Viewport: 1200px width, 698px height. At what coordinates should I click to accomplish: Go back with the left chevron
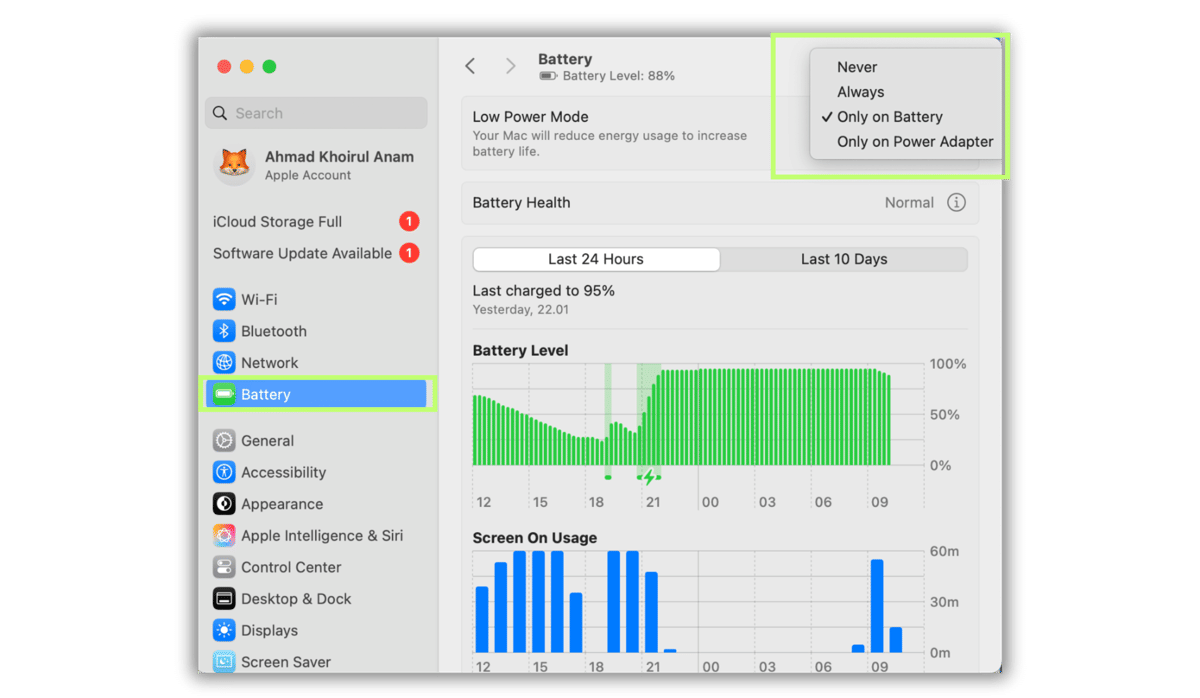click(x=470, y=66)
